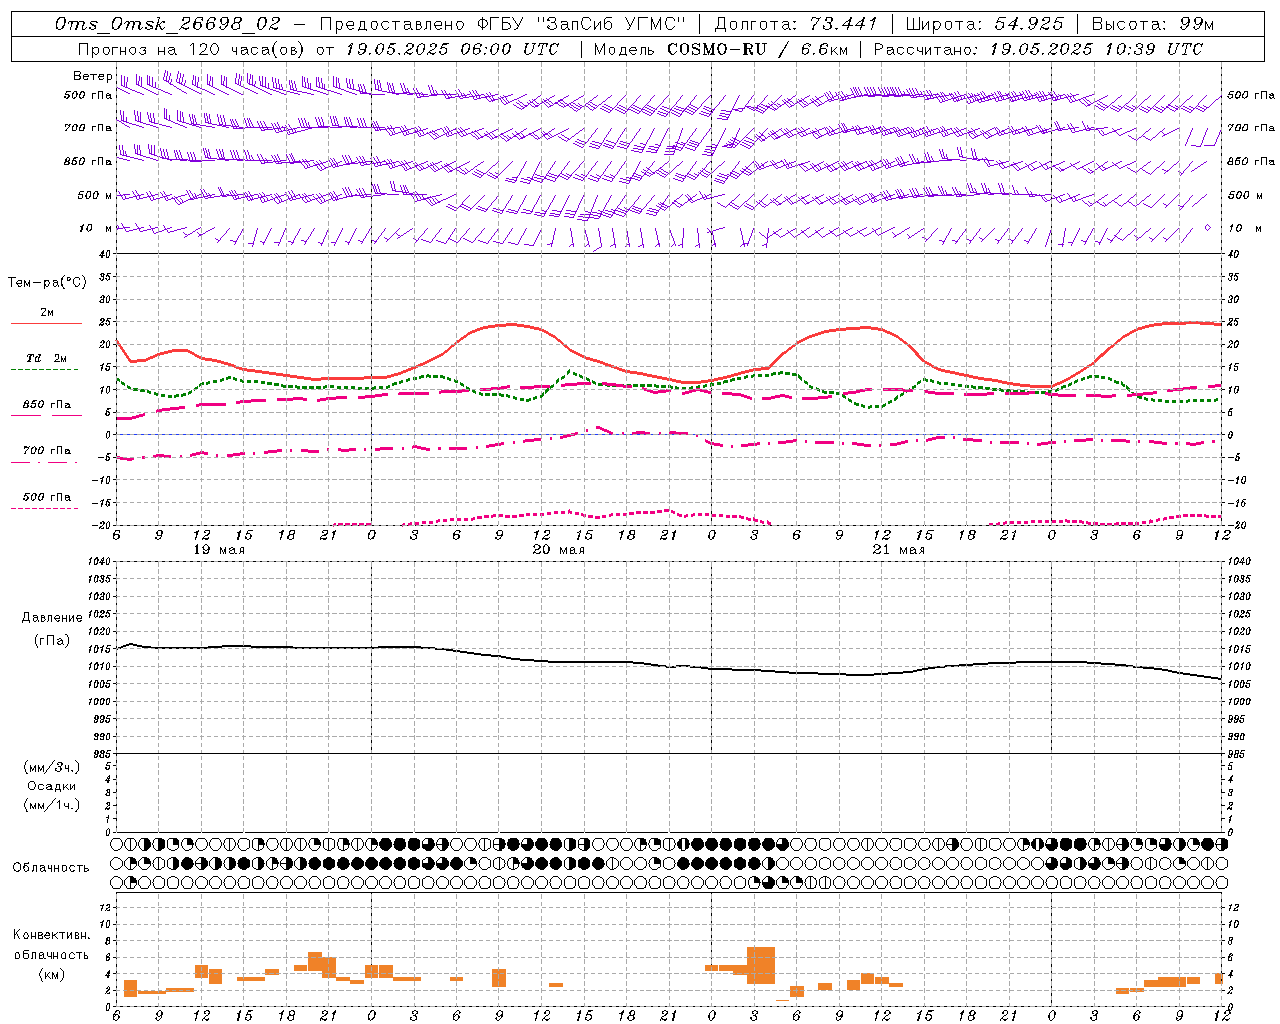Image resolution: width=1280 pixels, height=1024 pixels.
Task: Select the 2м temperature legend entry
Action: (47, 312)
